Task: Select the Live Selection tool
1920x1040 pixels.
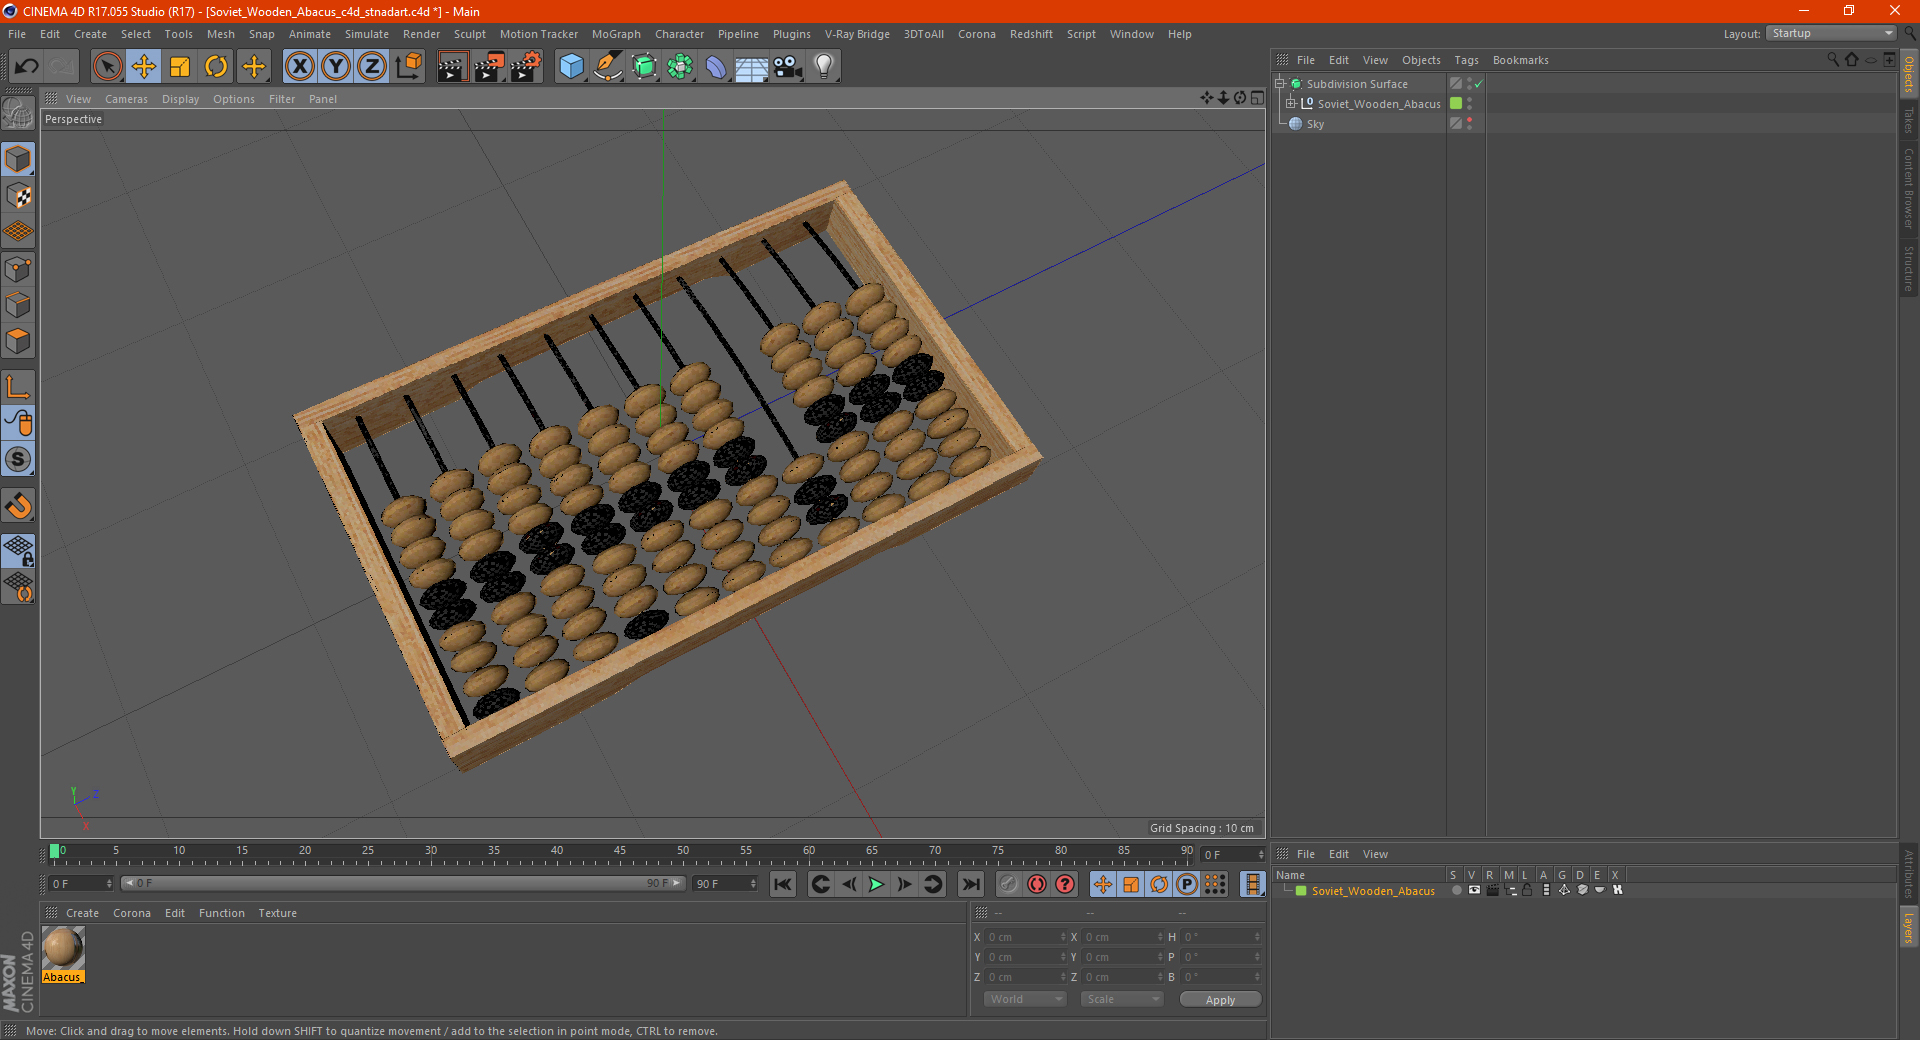Action: pos(107,67)
